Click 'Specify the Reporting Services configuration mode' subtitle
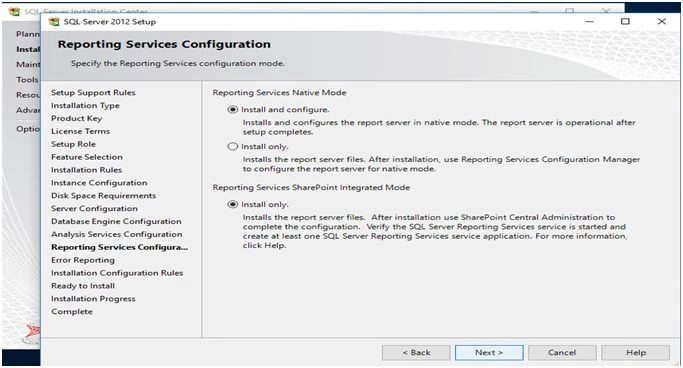 point(178,63)
